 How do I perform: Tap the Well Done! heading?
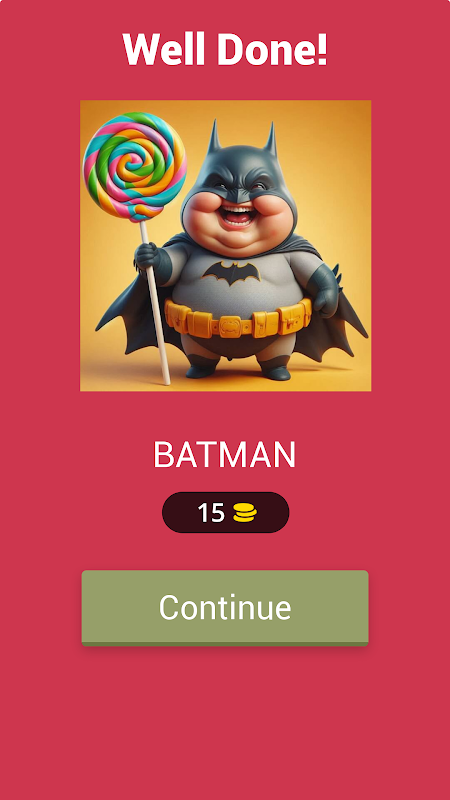pyautogui.click(x=225, y=49)
